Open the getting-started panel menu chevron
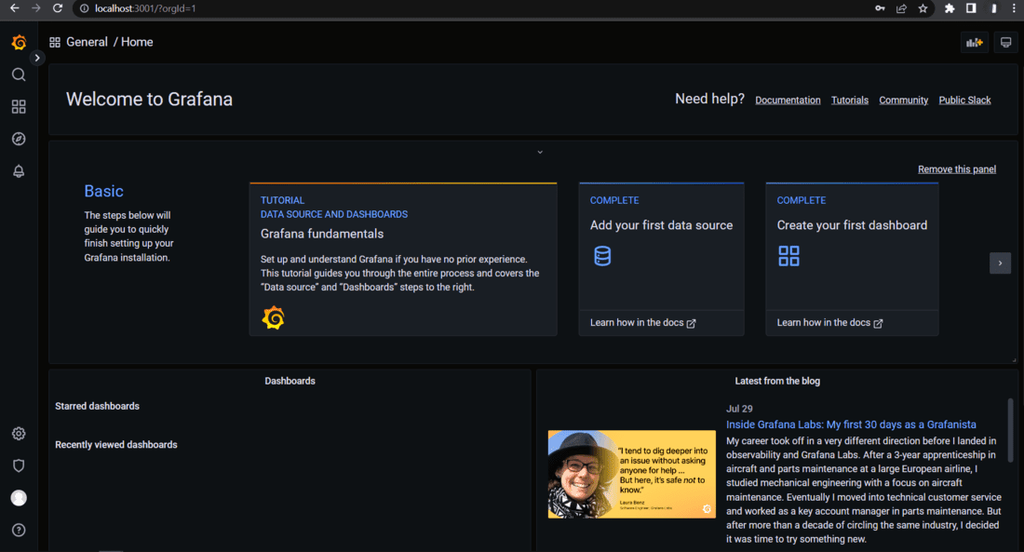Screen dimensions: 1024x552 (x=540, y=152)
